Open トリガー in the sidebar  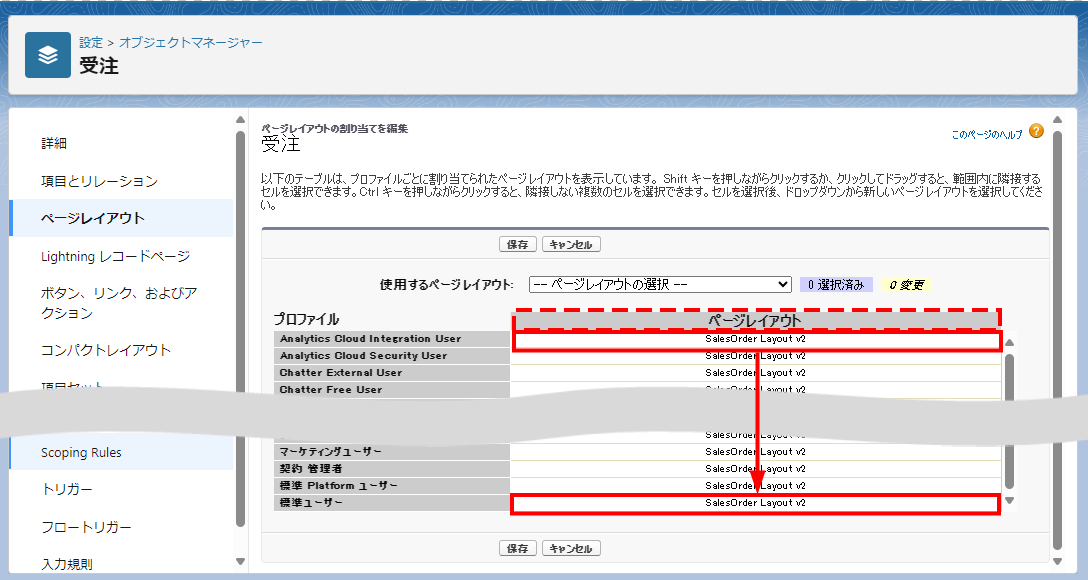click(x=67, y=489)
